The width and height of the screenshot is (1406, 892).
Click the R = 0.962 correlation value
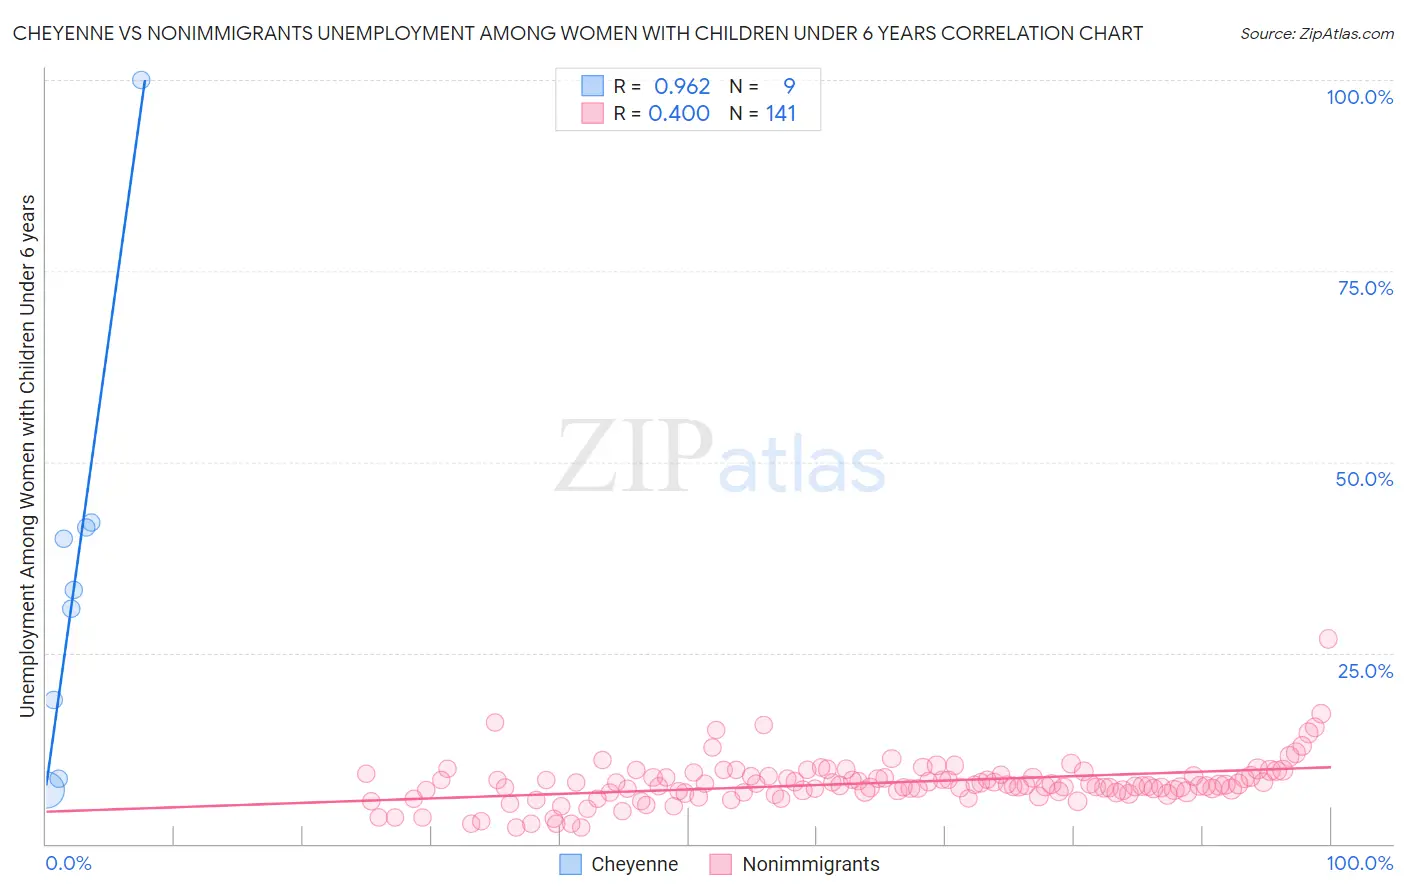pos(662,86)
